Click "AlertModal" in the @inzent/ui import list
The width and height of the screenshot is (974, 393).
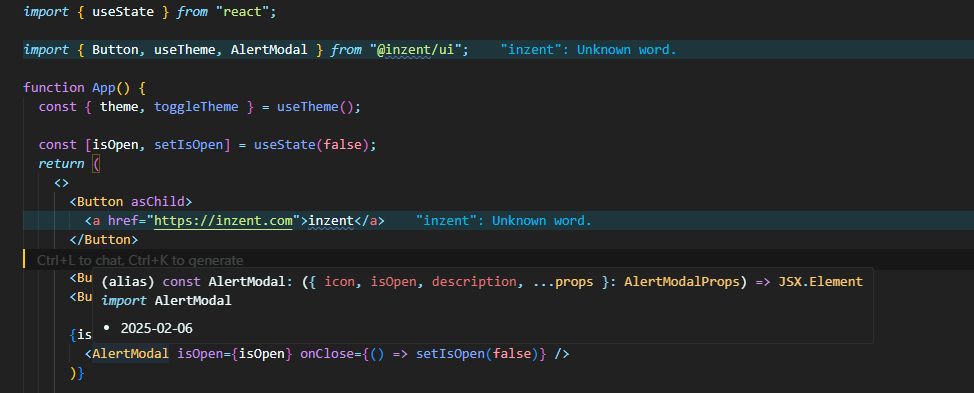(269, 50)
